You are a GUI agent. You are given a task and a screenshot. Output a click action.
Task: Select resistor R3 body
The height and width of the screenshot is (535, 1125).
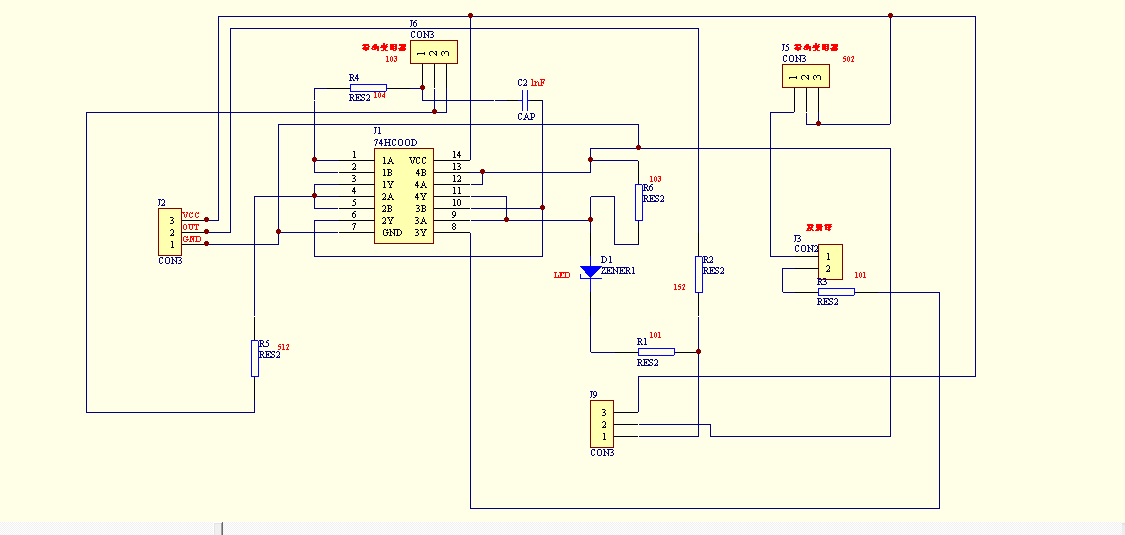837,292
